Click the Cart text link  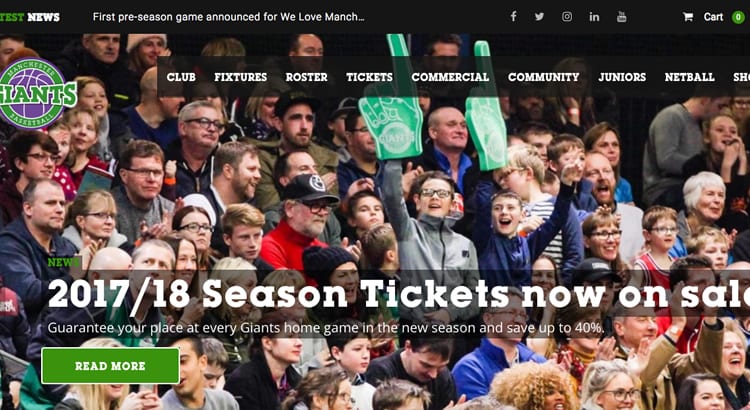pos(713,17)
